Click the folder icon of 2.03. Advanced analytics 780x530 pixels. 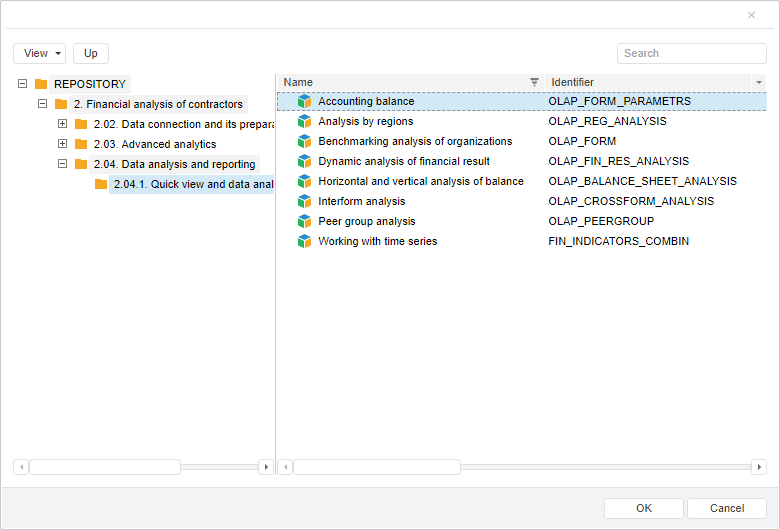tap(81, 144)
